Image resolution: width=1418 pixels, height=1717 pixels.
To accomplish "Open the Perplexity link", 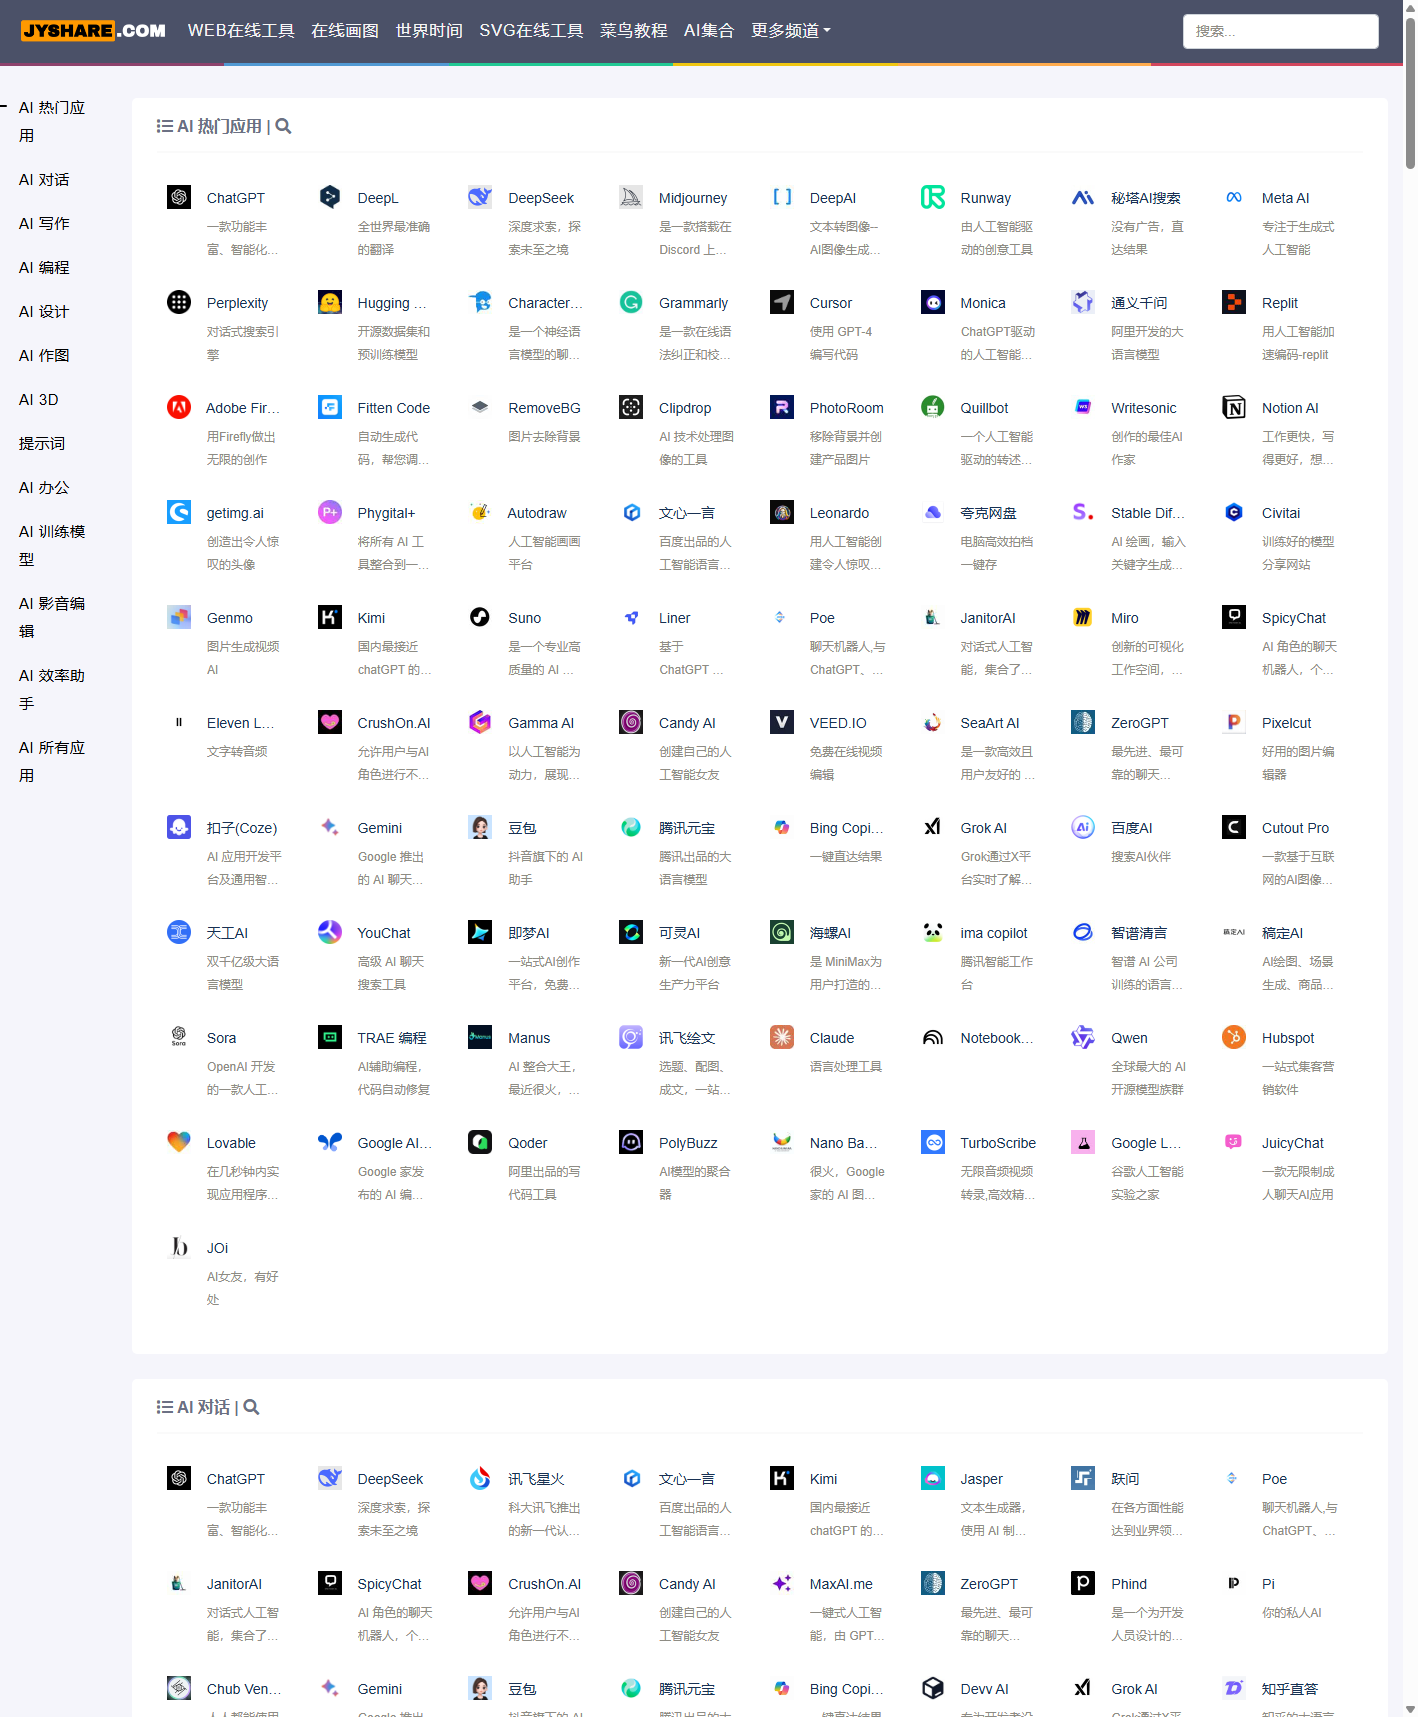I will (x=237, y=303).
